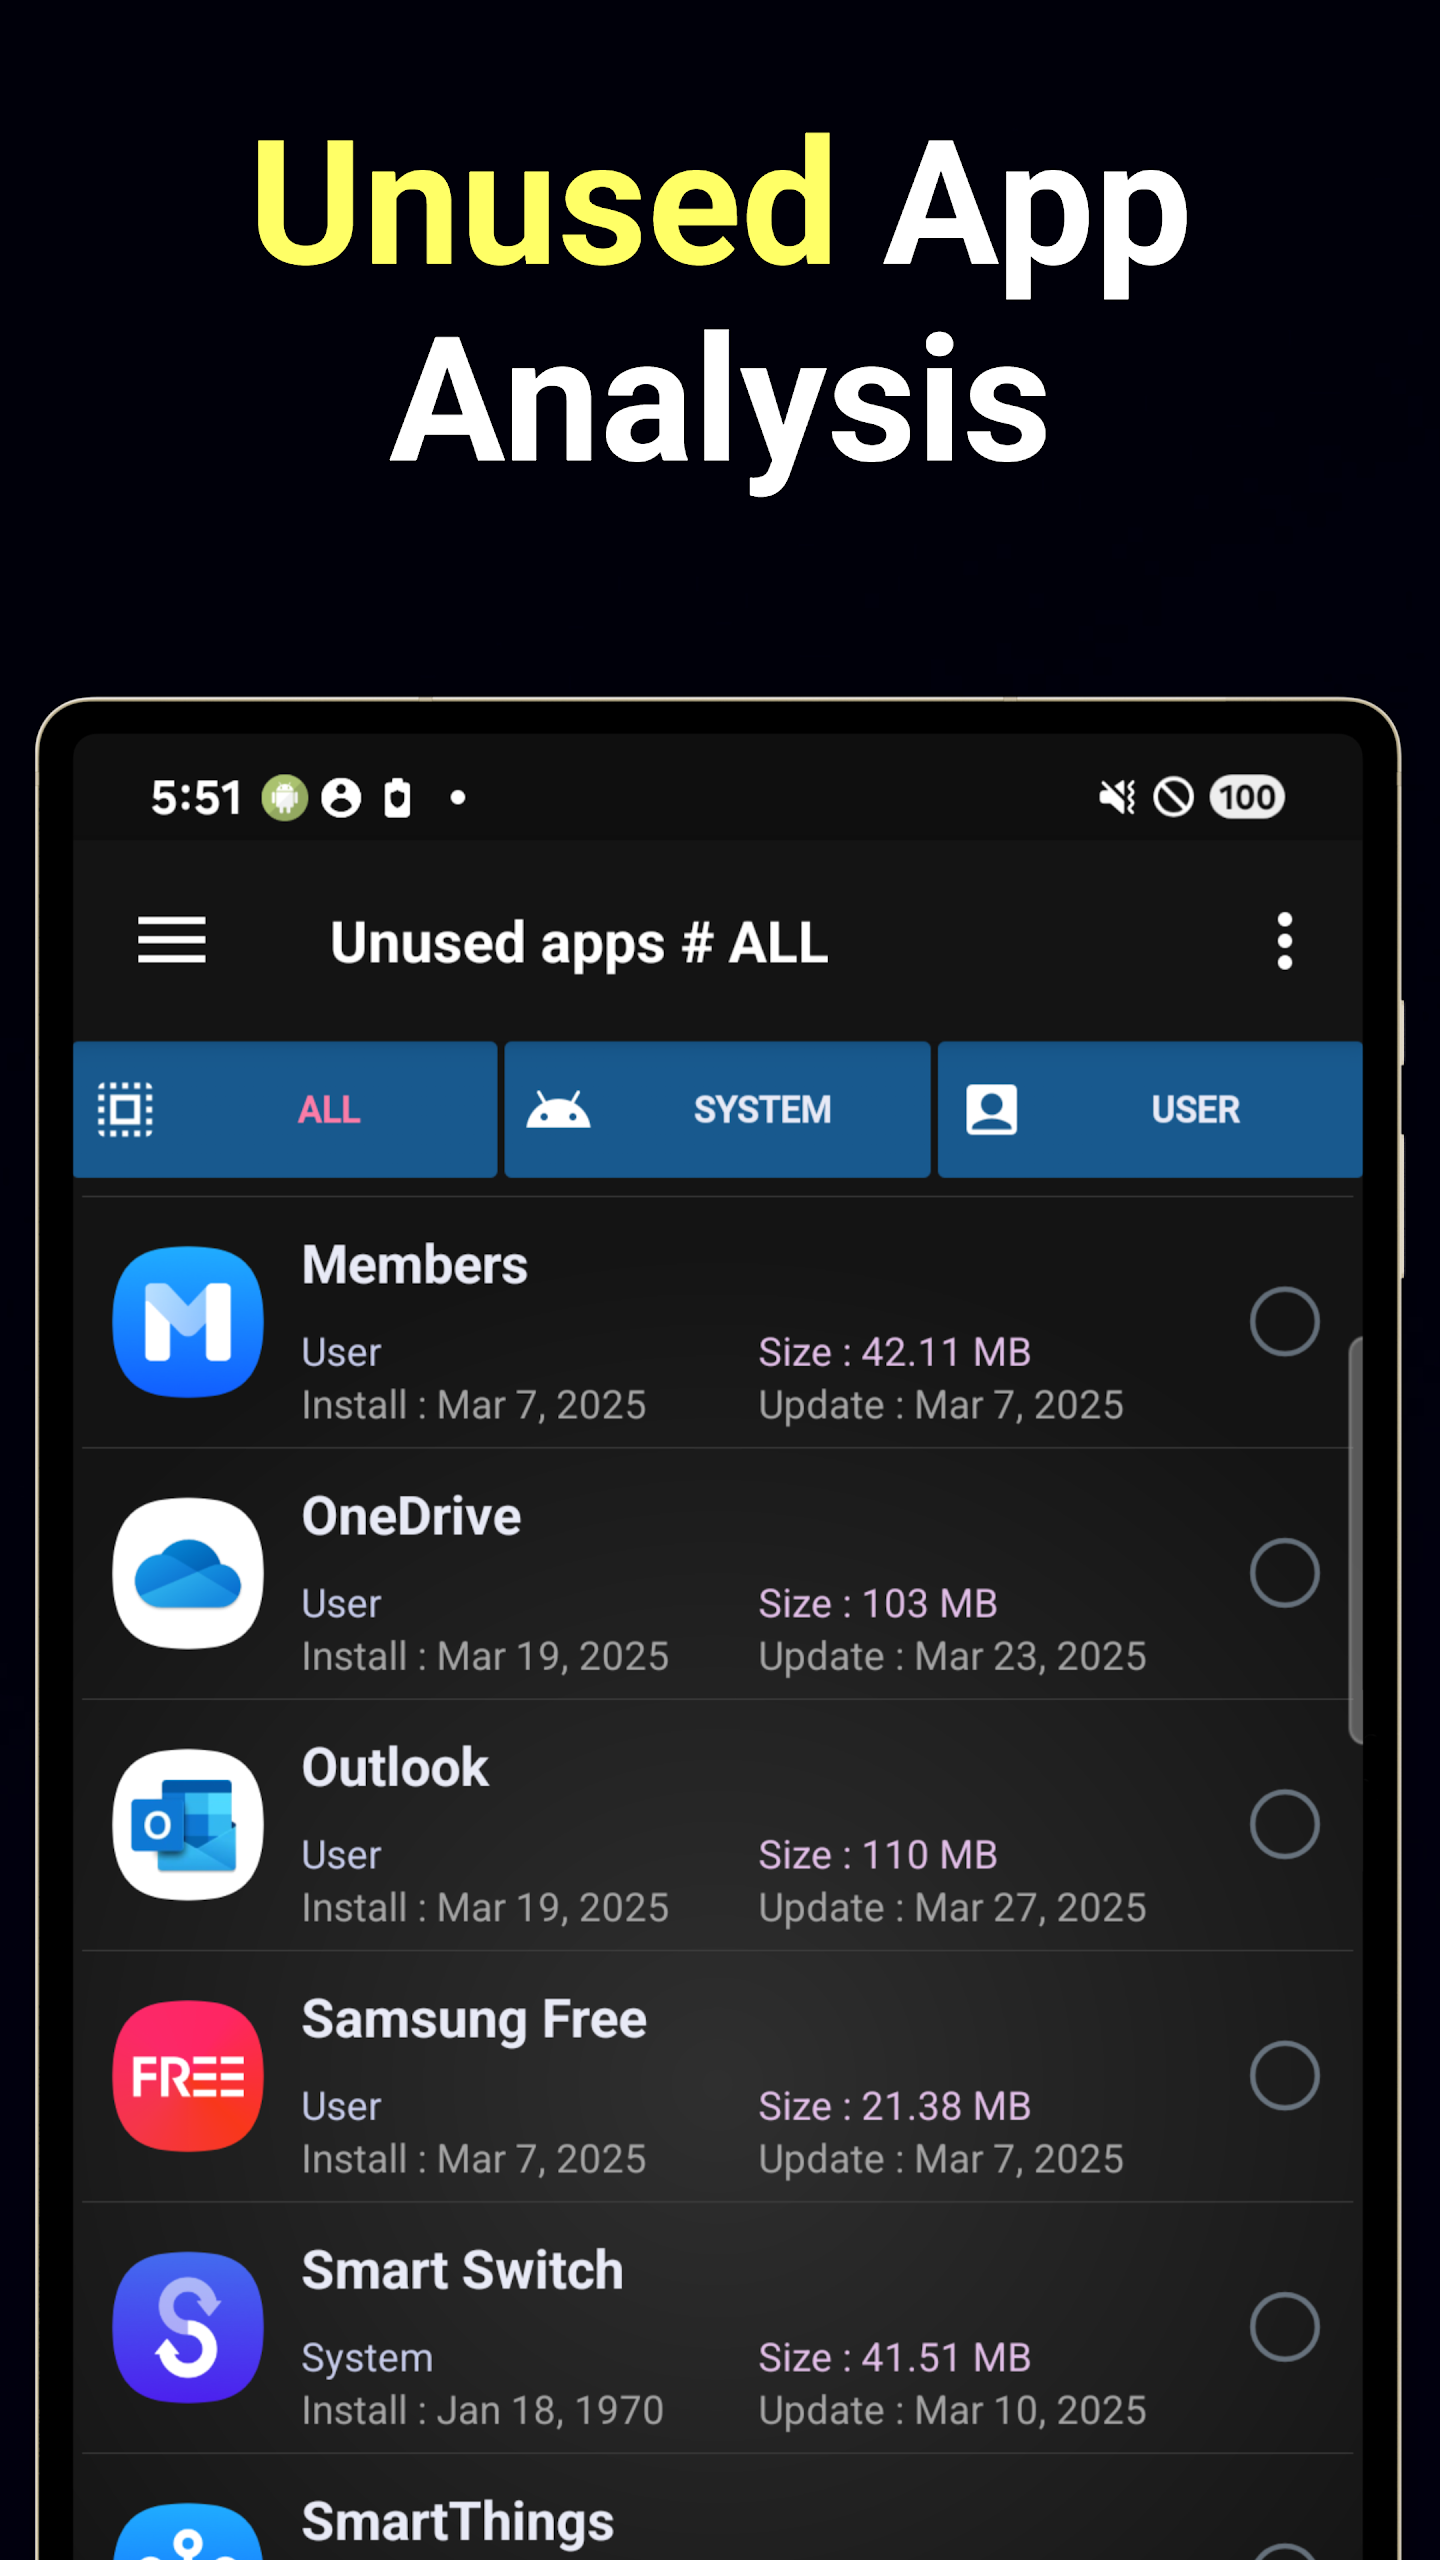Click the 'System' label under Smart Switch
Screen dimensions: 1440x2560
(x=367, y=2359)
